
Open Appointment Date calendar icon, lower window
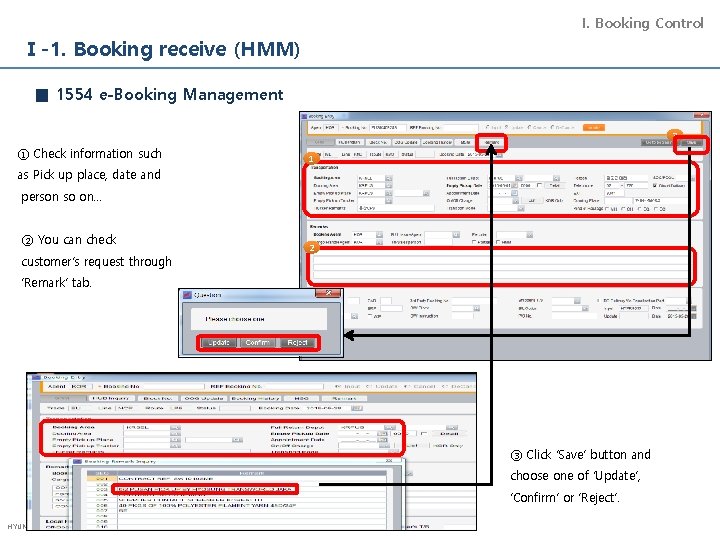click(x=382, y=439)
